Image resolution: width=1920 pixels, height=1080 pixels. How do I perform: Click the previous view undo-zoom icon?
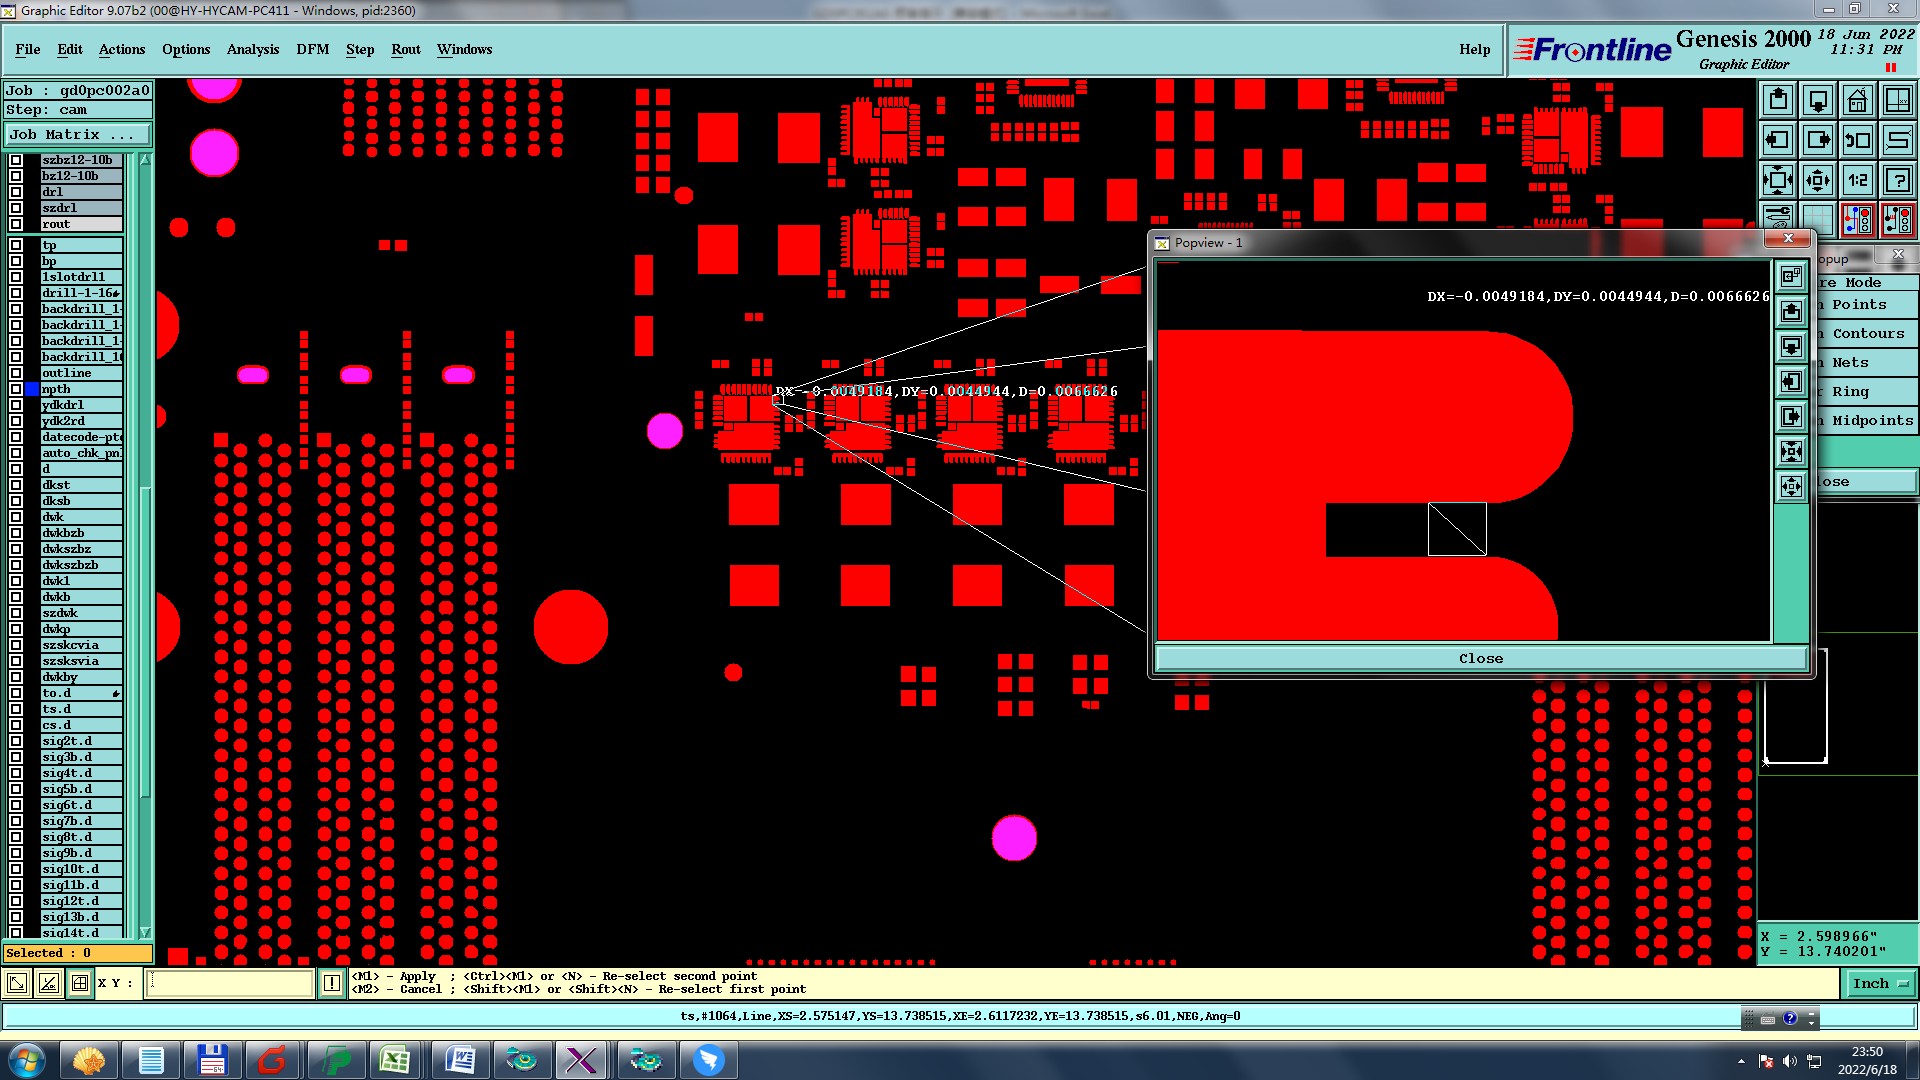[x=1858, y=140]
